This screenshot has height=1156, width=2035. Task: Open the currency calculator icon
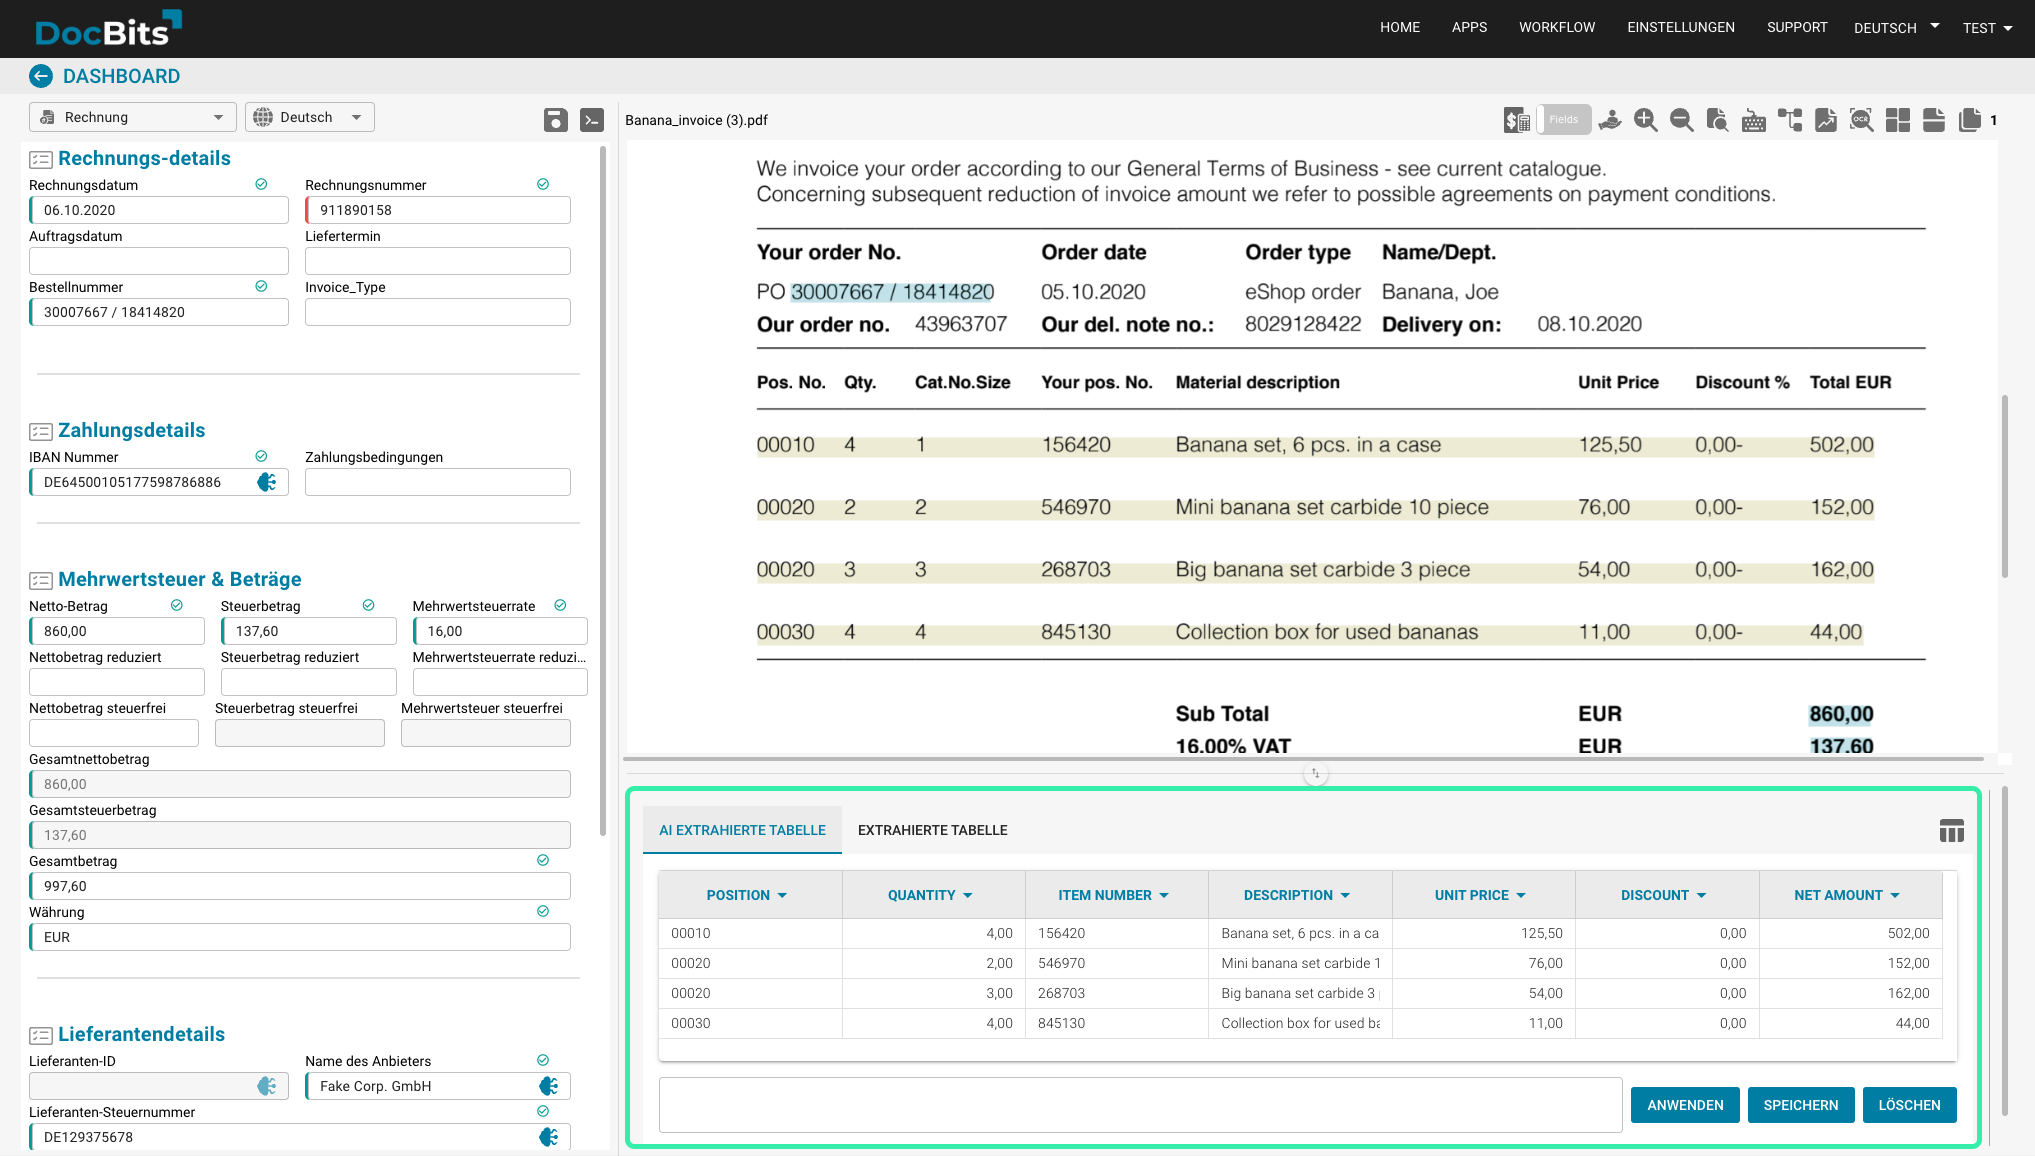click(1516, 119)
